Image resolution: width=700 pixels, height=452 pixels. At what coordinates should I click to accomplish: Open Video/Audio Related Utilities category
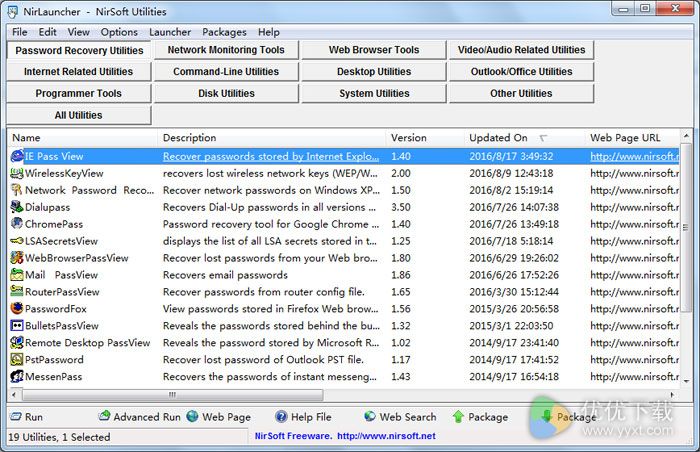[521, 50]
